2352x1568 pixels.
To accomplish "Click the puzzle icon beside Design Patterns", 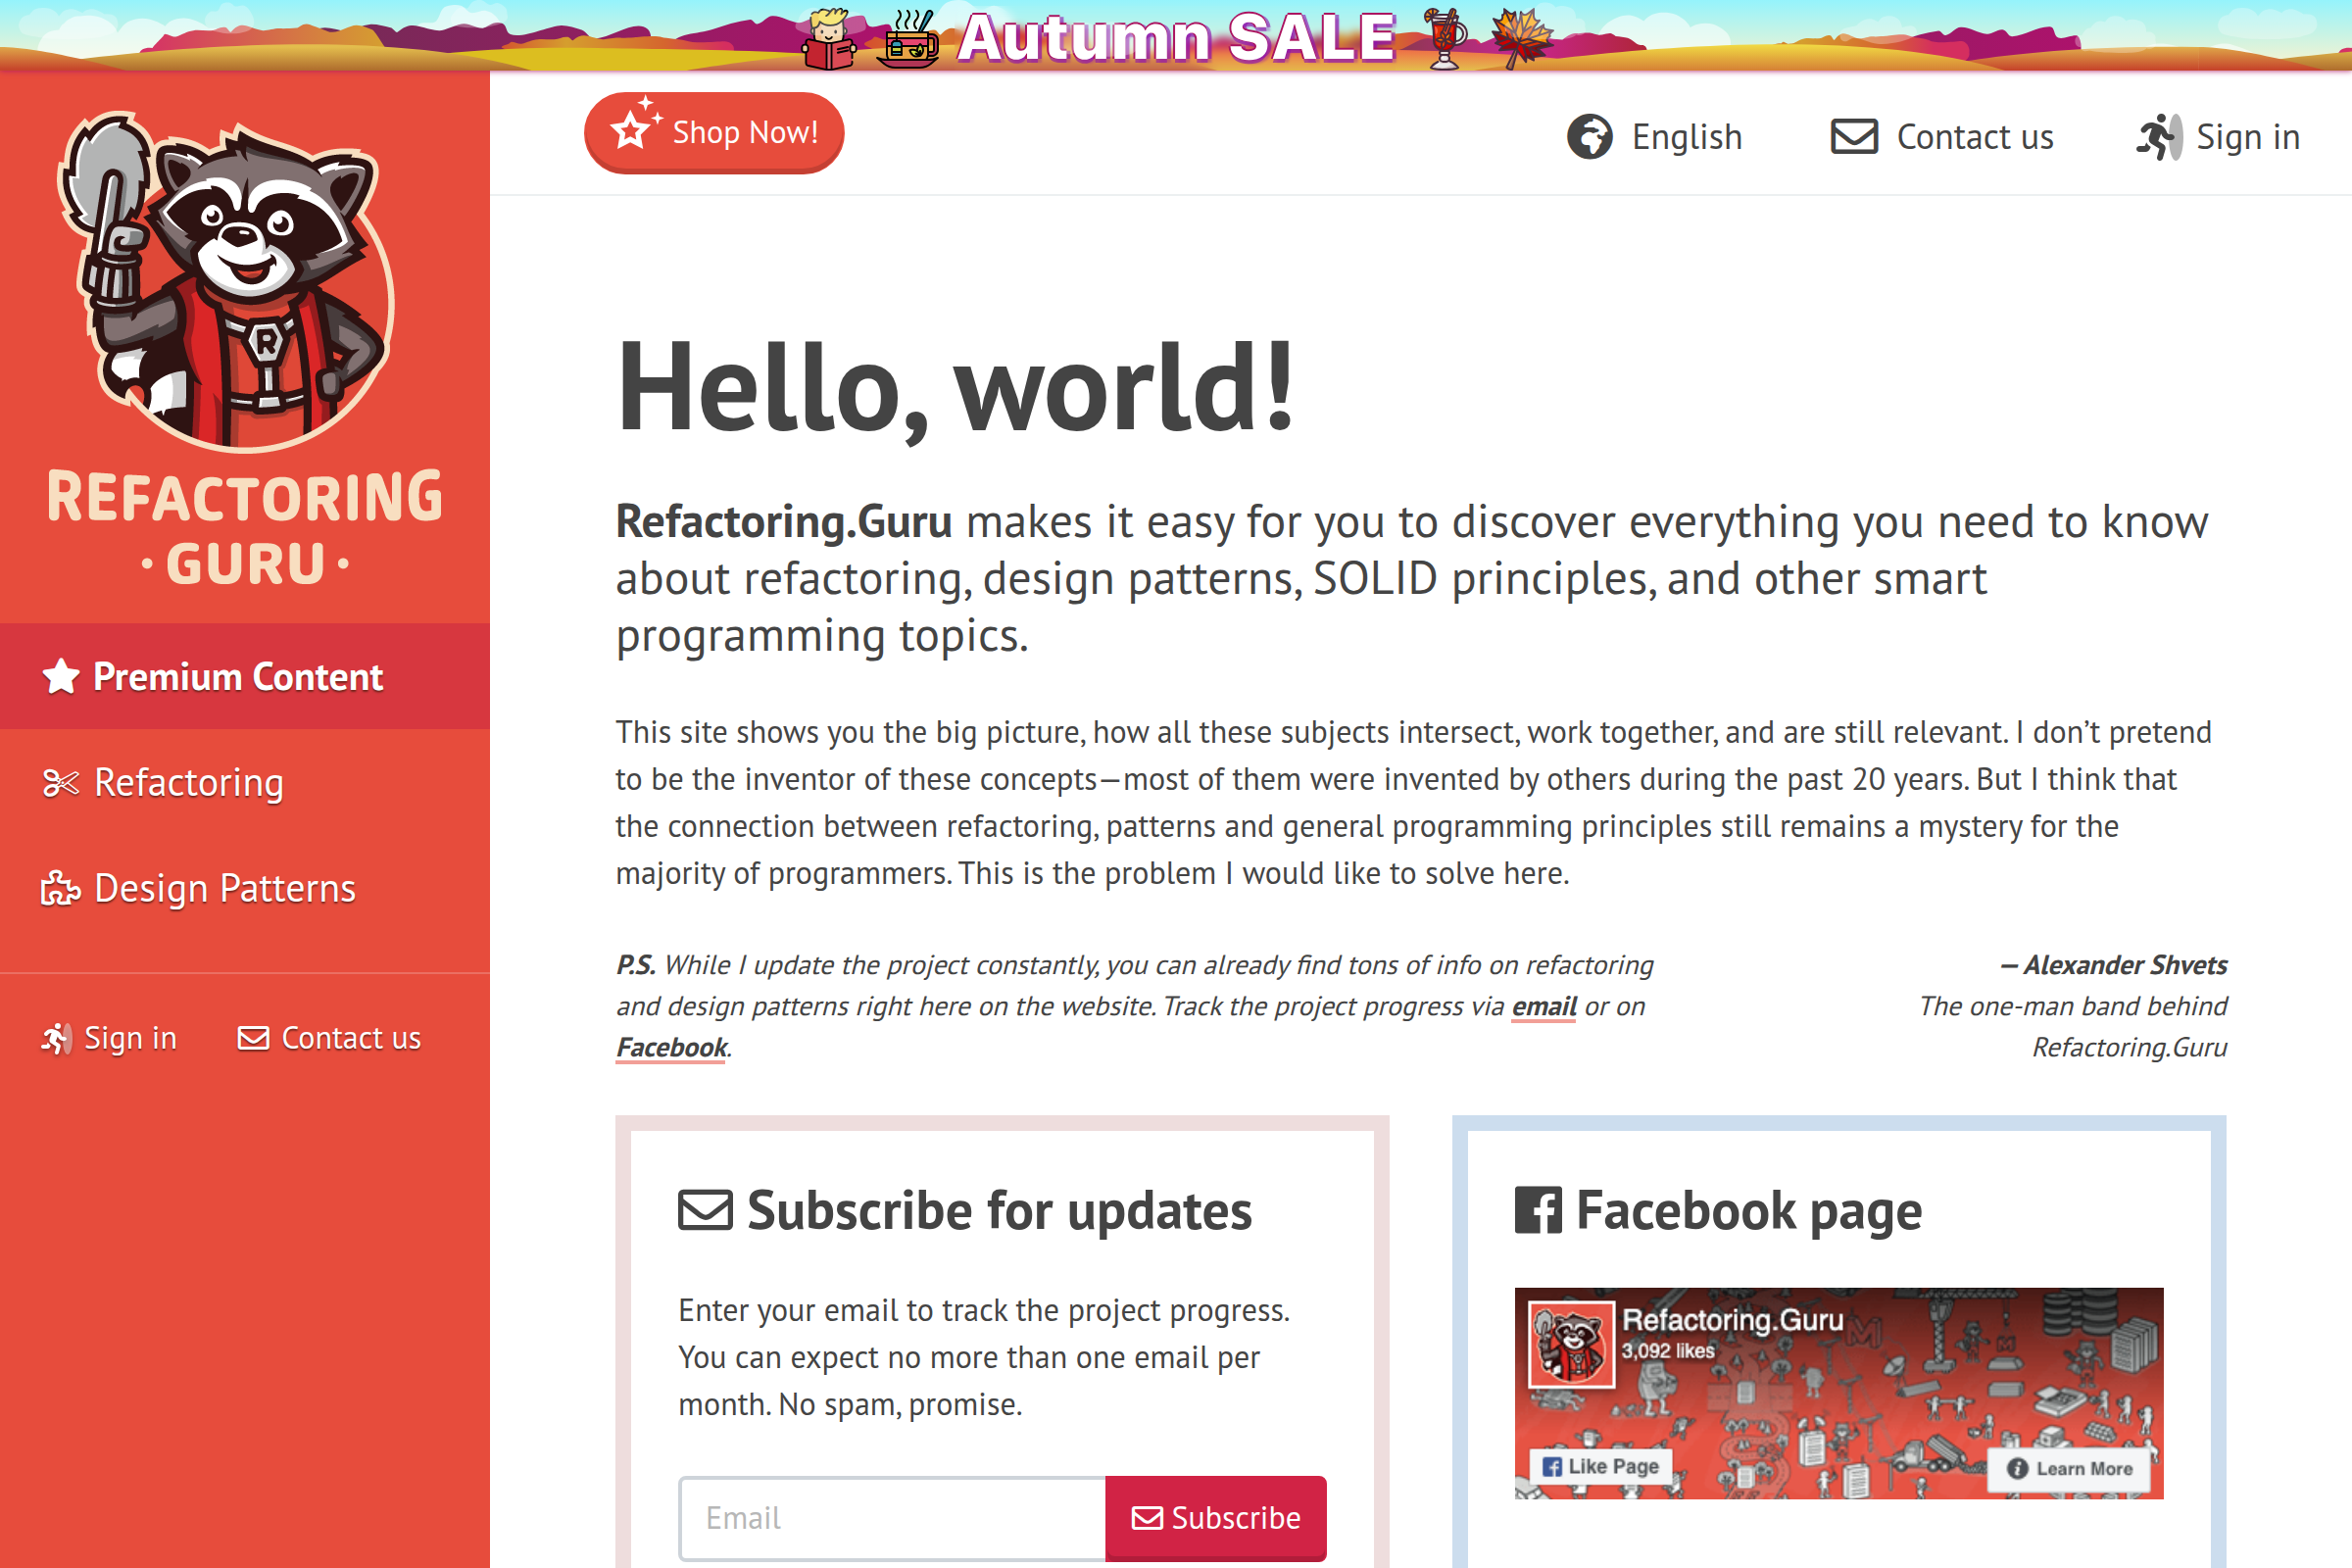I will [x=61, y=889].
